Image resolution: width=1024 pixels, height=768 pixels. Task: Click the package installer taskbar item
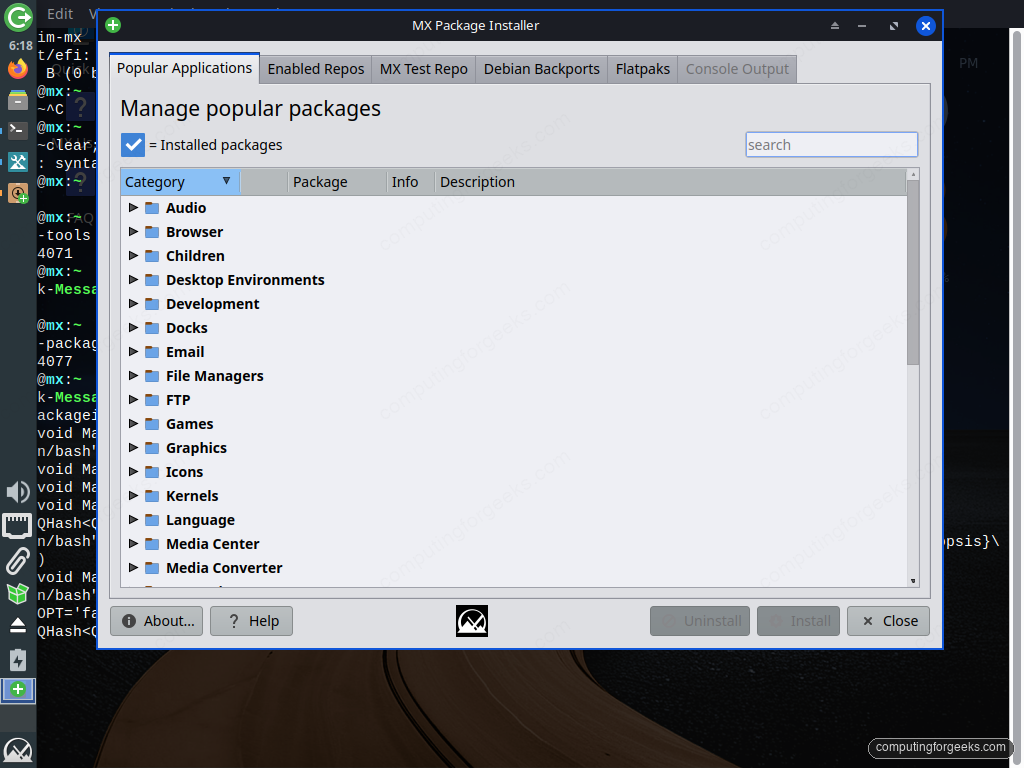coord(18,690)
